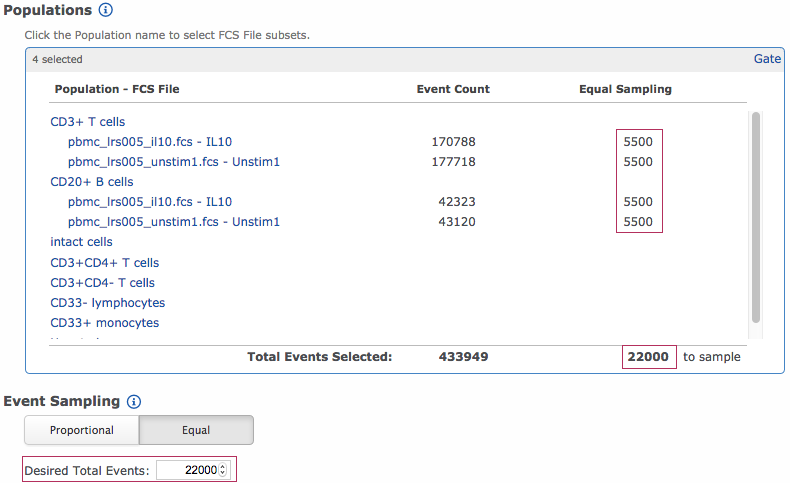Click the Event Count column header
The width and height of the screenshot is (790, 483).
coord(453,89)
